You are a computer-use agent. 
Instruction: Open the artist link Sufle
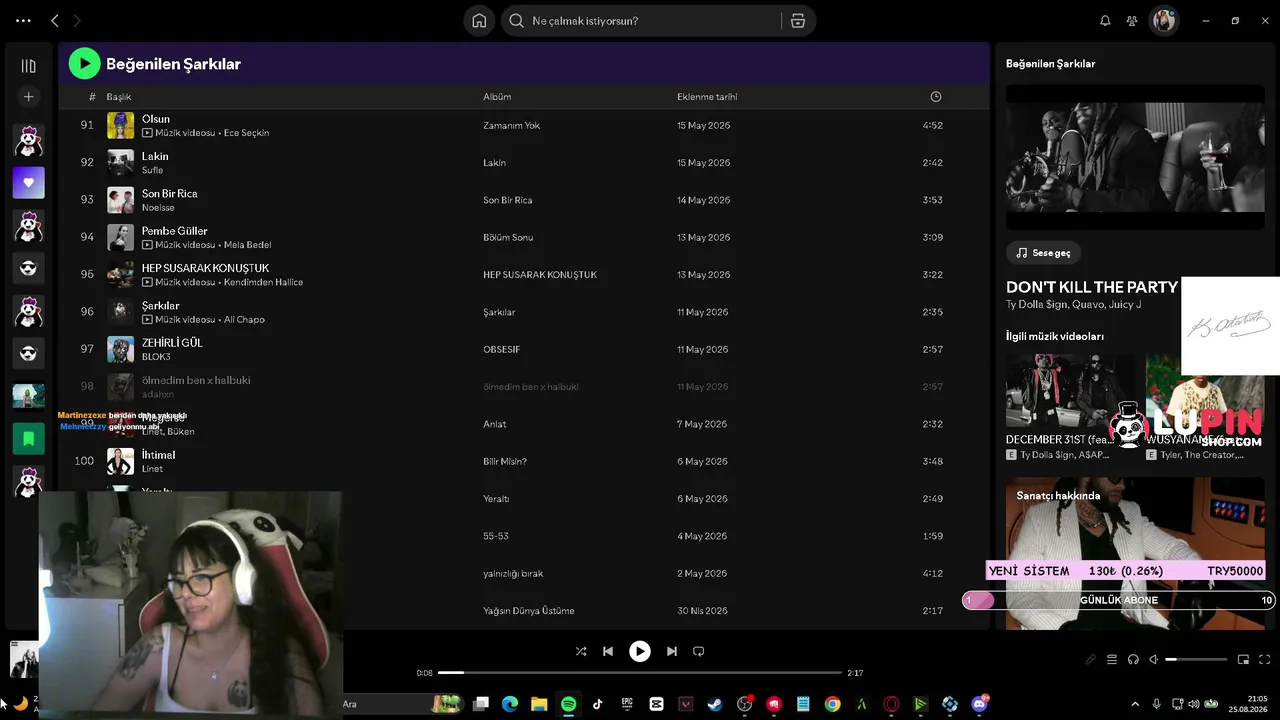(152, 170)
